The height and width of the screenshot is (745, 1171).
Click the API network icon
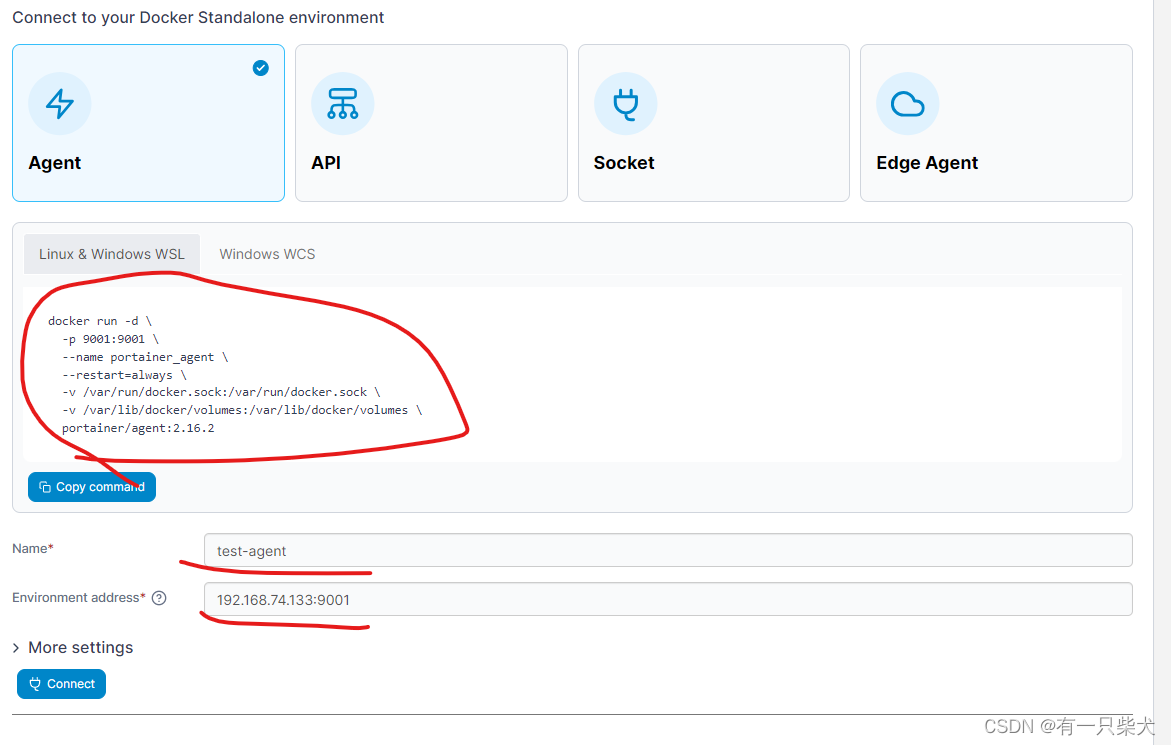[343, 104]
